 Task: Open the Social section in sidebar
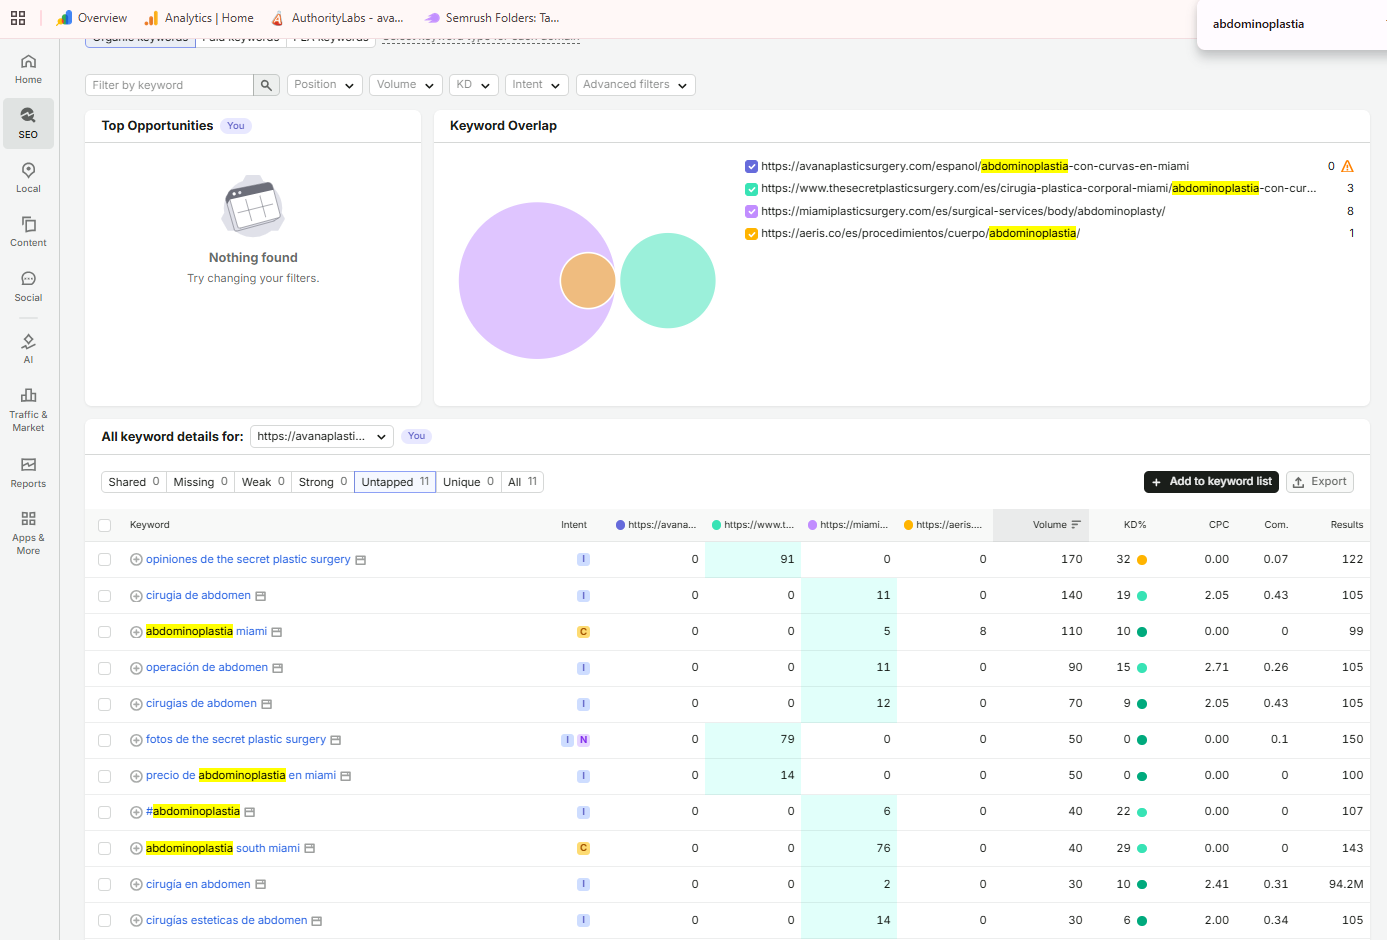(28, 287)
